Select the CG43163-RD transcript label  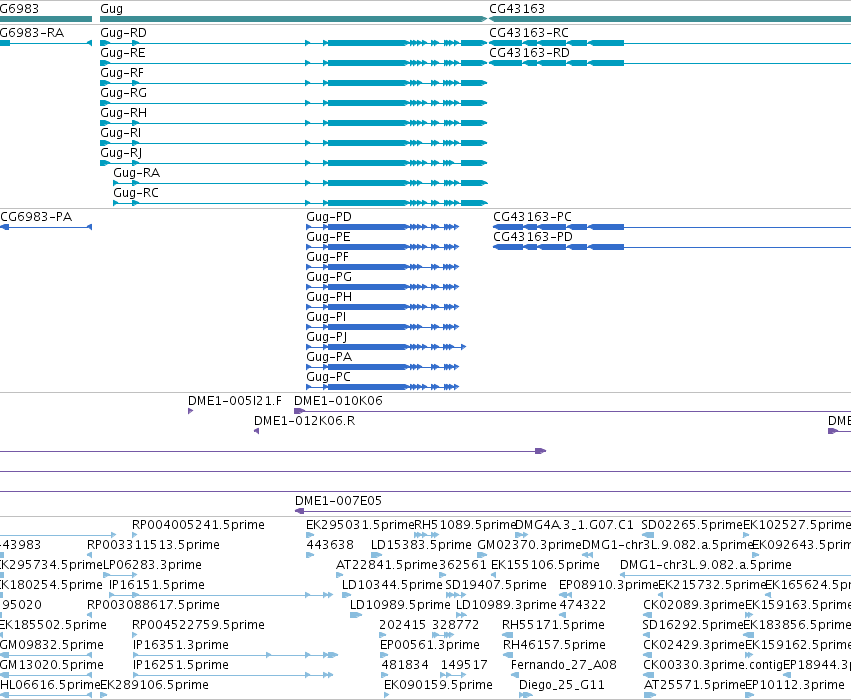(529, 53)
